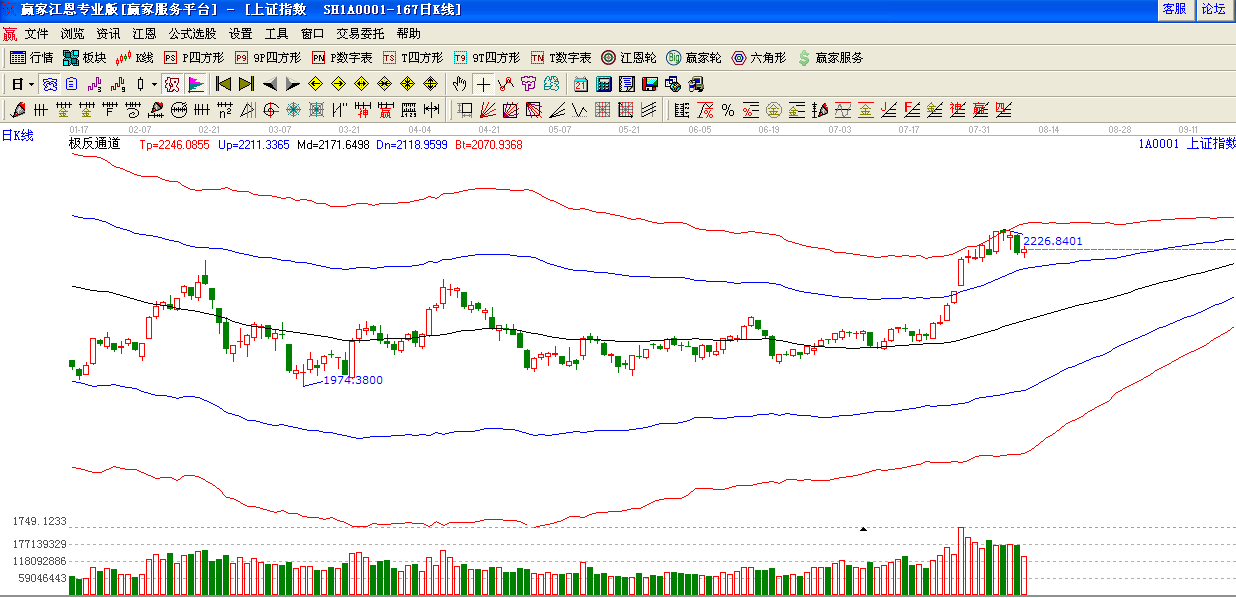Open the 公式选股 menu
1236x598 pixels.
click(192, 33)
